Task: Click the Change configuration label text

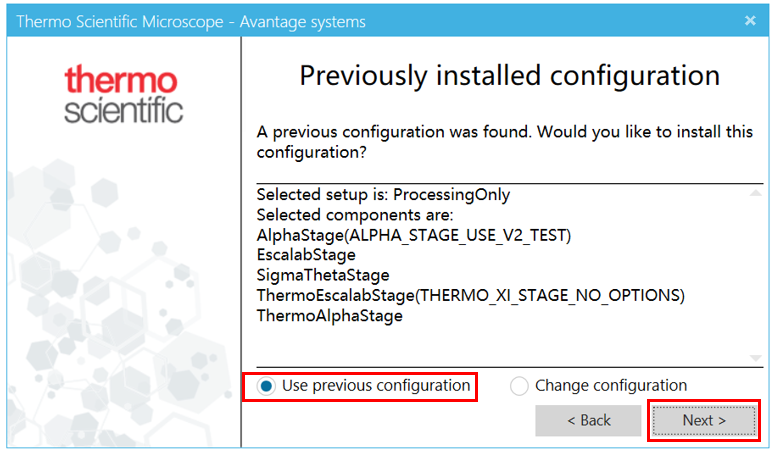Action: (x=611, y=385)
